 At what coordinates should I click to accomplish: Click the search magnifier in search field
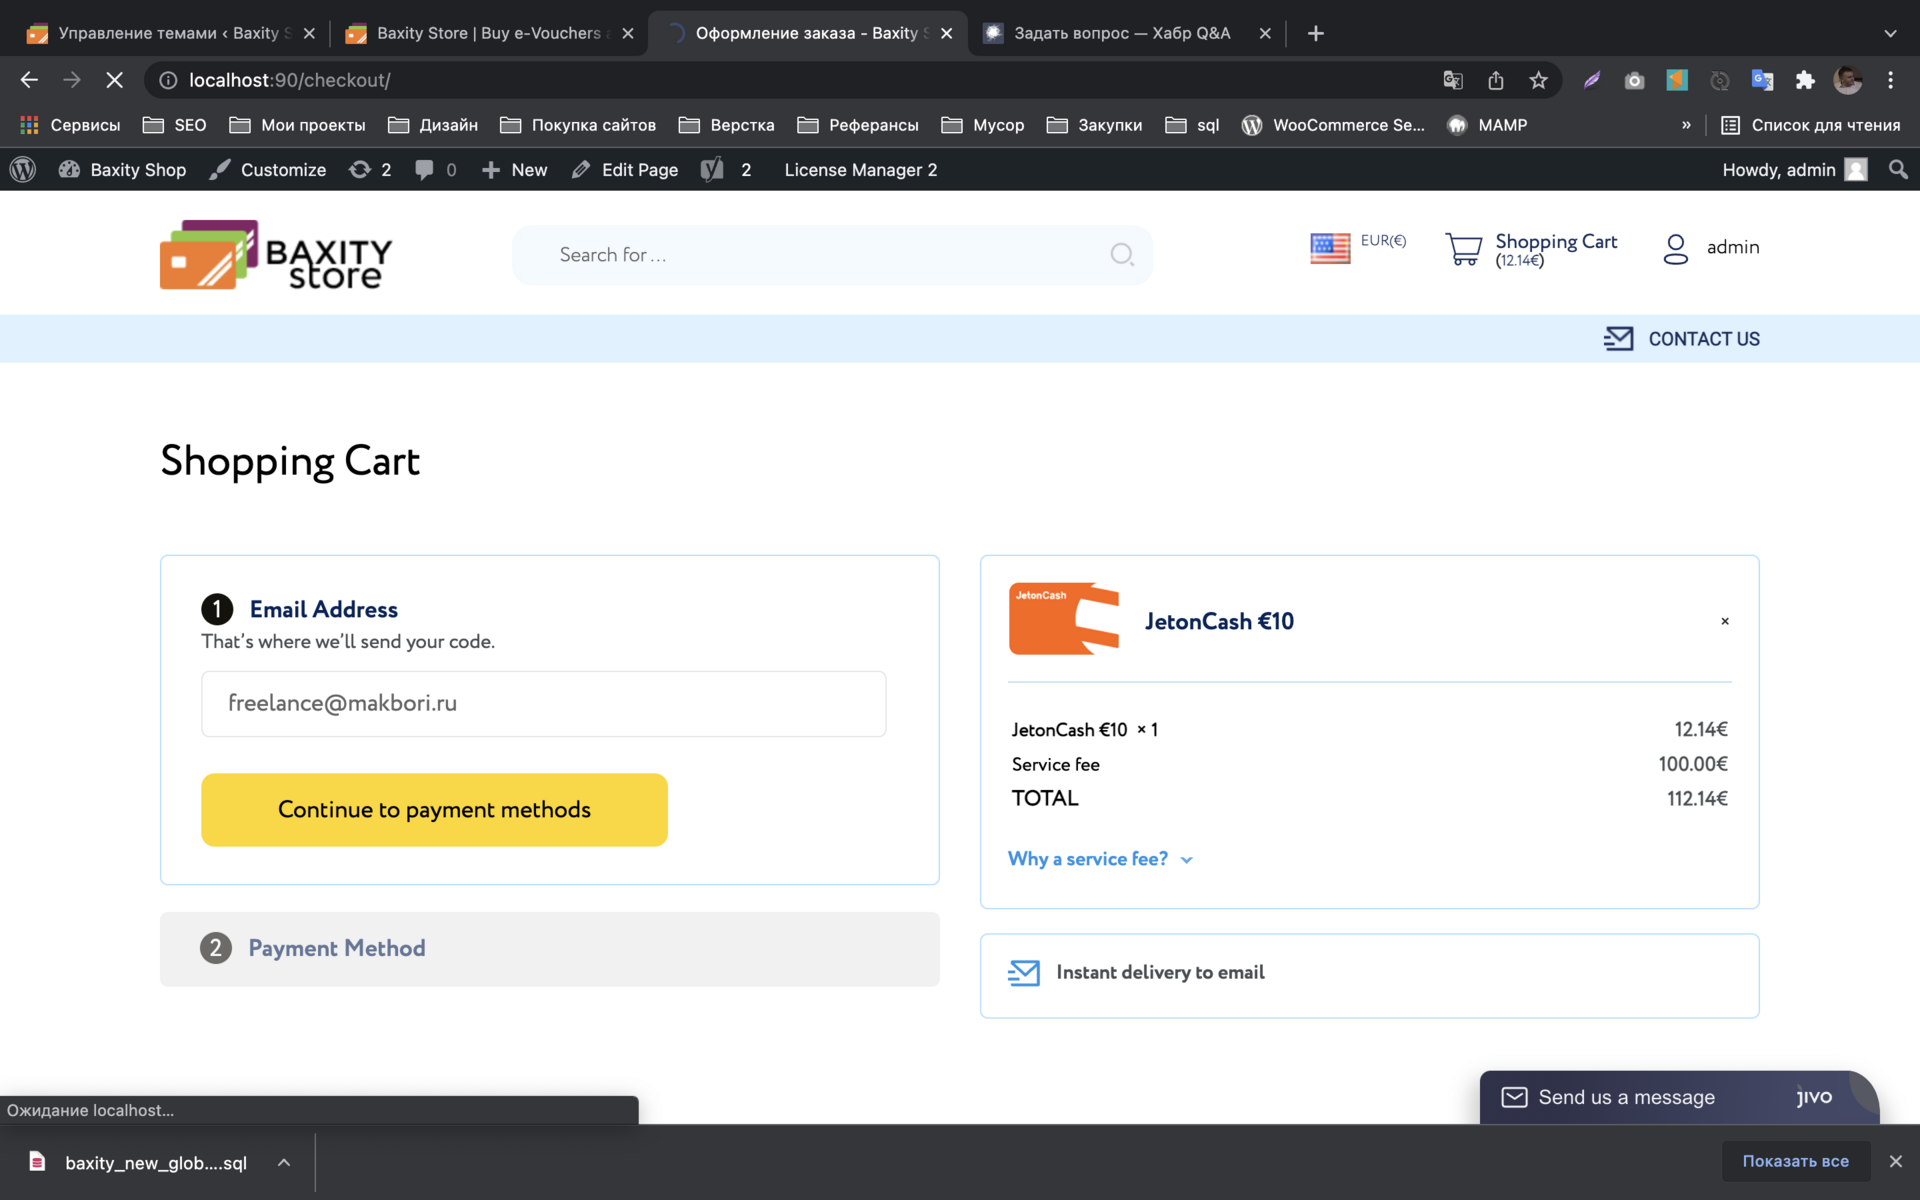[1122, 255]
